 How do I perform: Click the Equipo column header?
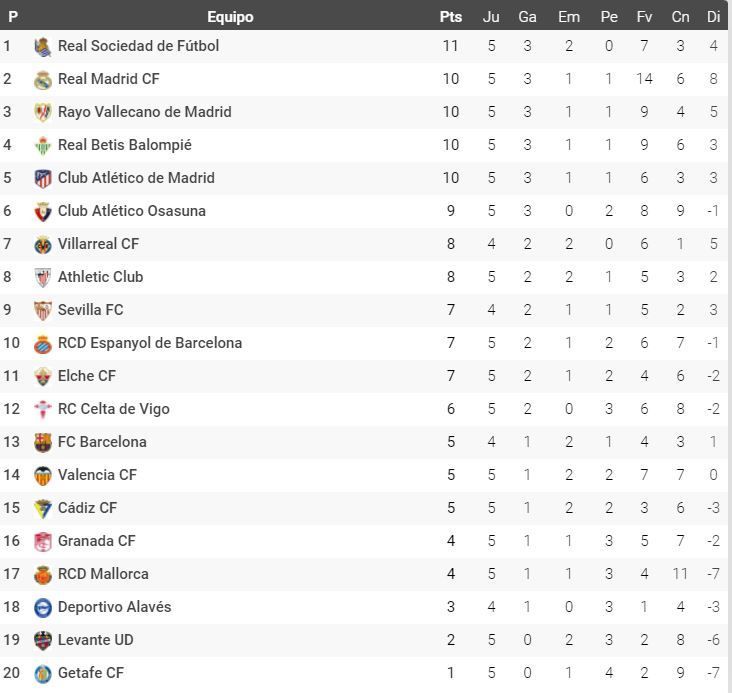click(230, 16)
